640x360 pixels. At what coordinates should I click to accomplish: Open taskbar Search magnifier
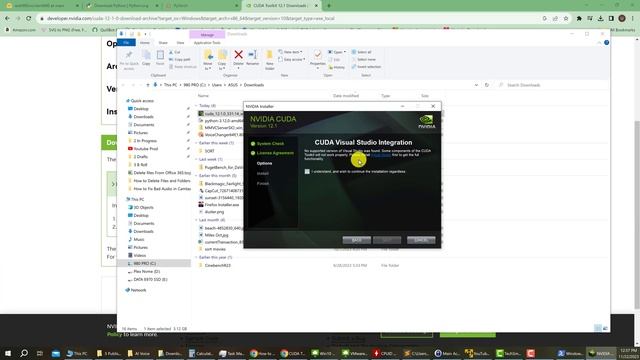click(24, 353)
